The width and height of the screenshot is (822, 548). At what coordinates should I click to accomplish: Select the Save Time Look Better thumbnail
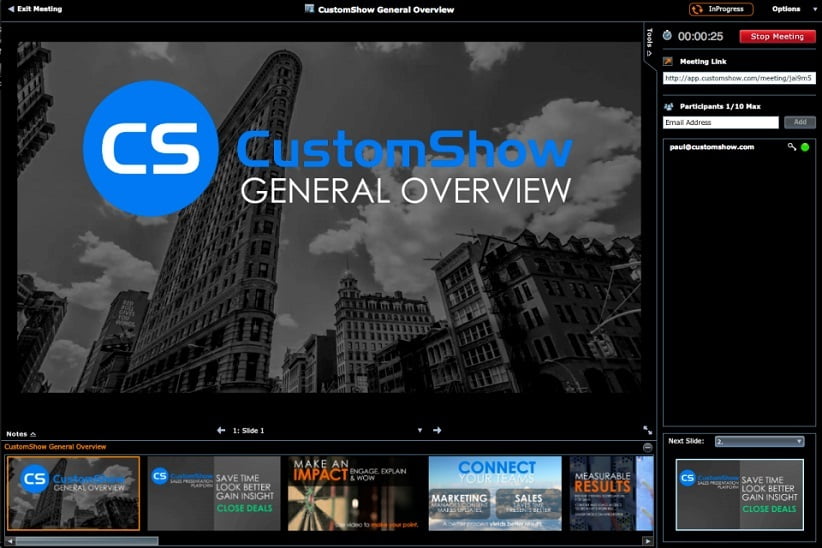(x=214, y=493)
